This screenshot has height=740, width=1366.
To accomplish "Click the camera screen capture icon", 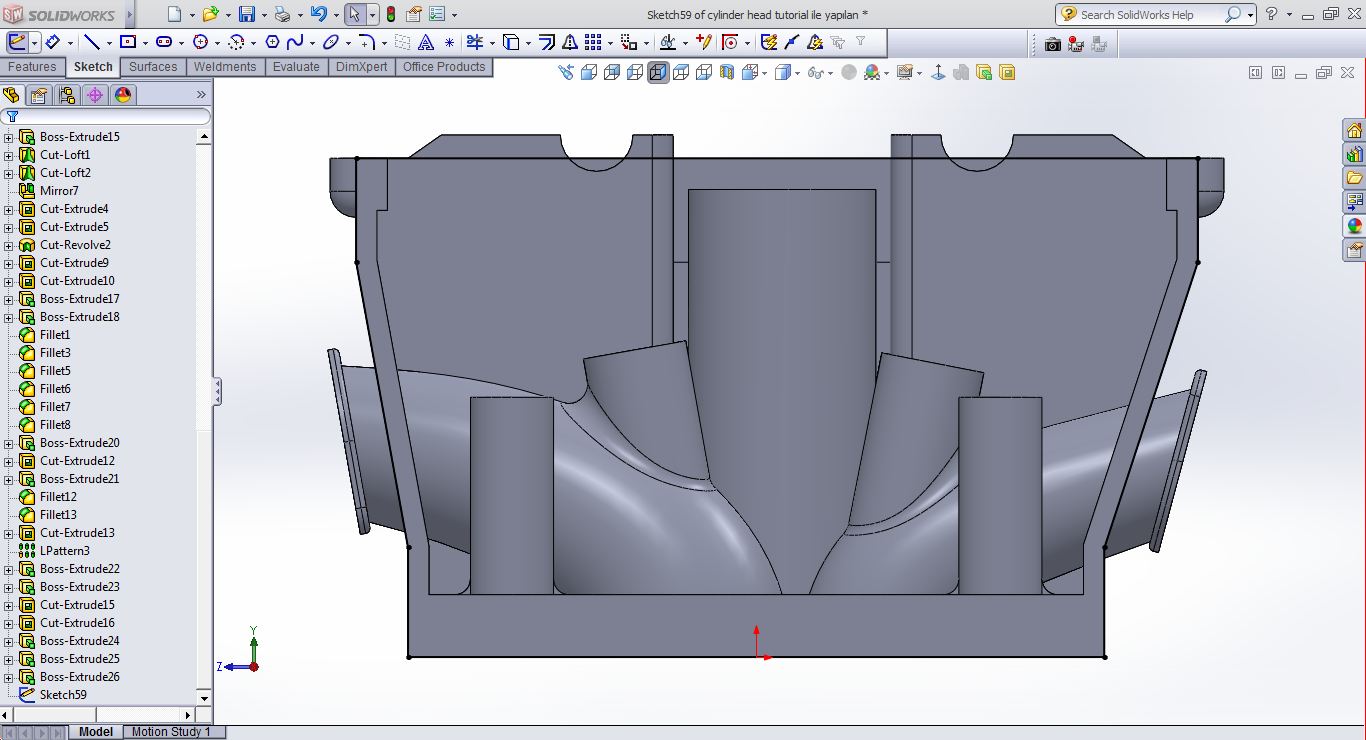I will (1052, 44).
